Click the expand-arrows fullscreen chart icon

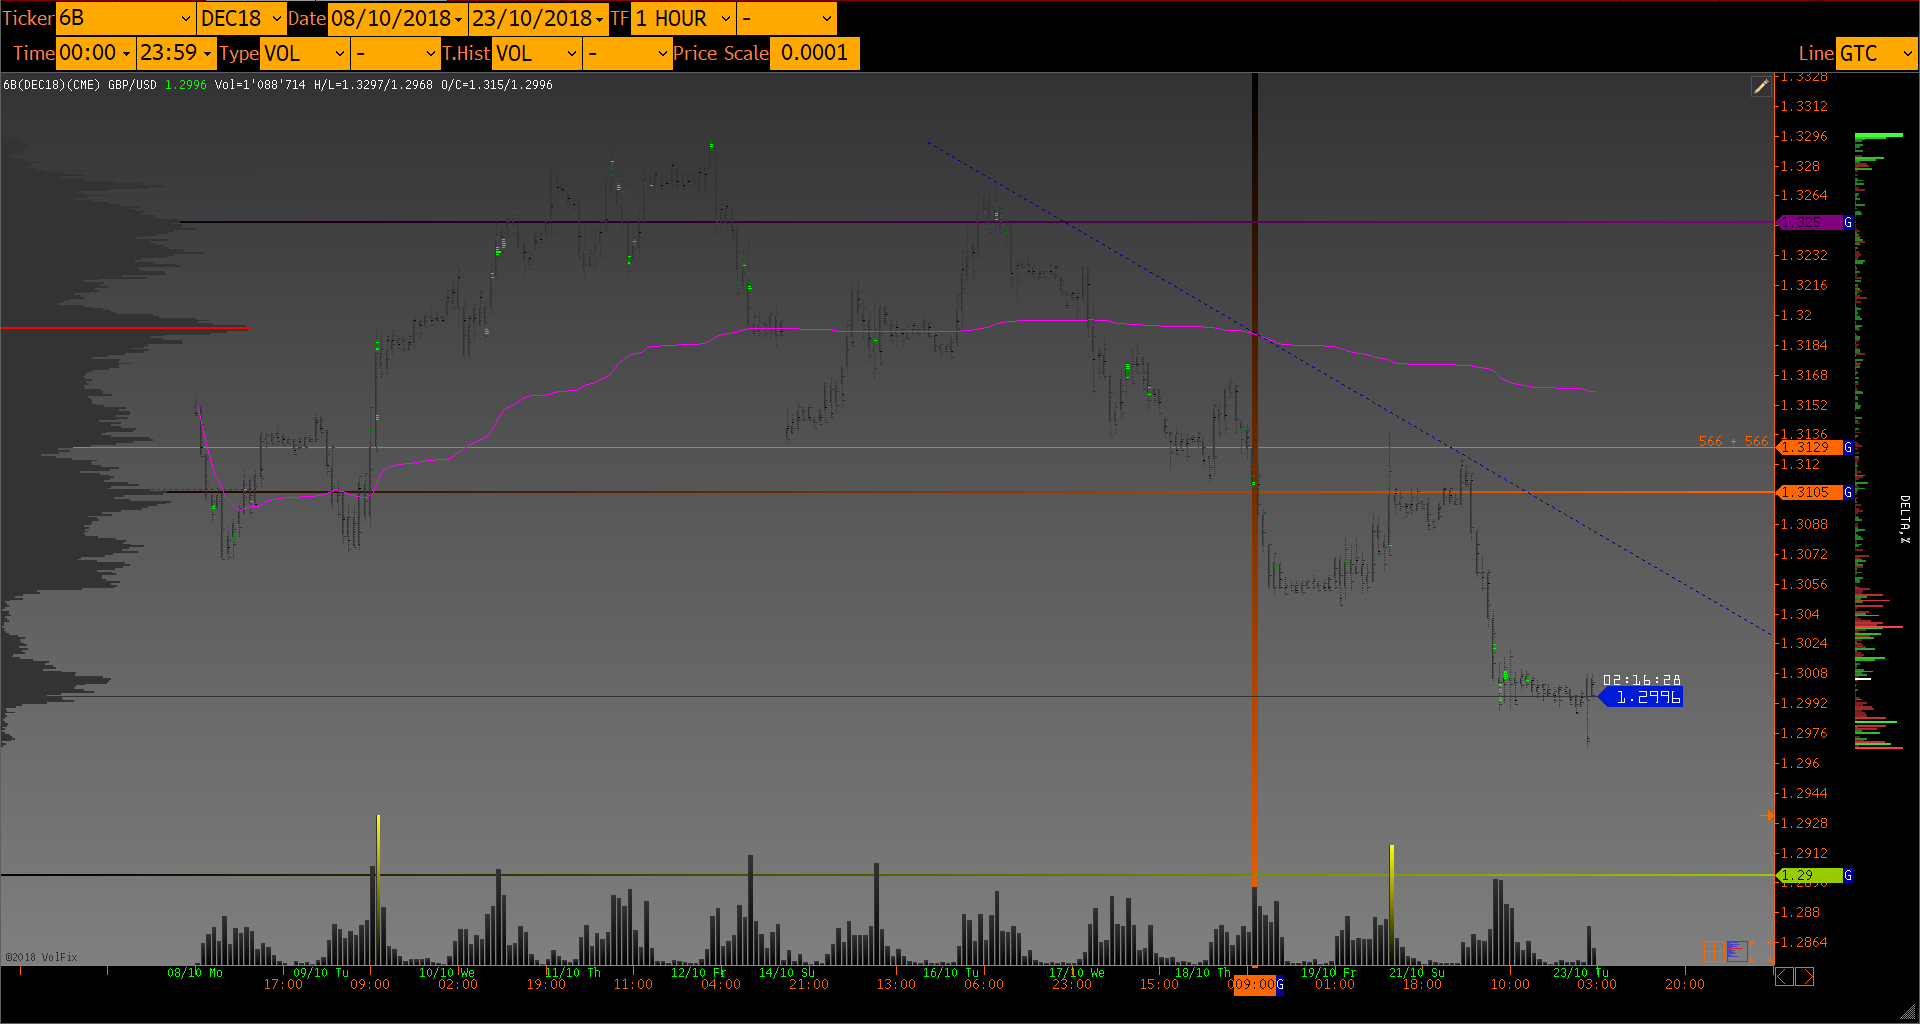[x=1762, y=951]
